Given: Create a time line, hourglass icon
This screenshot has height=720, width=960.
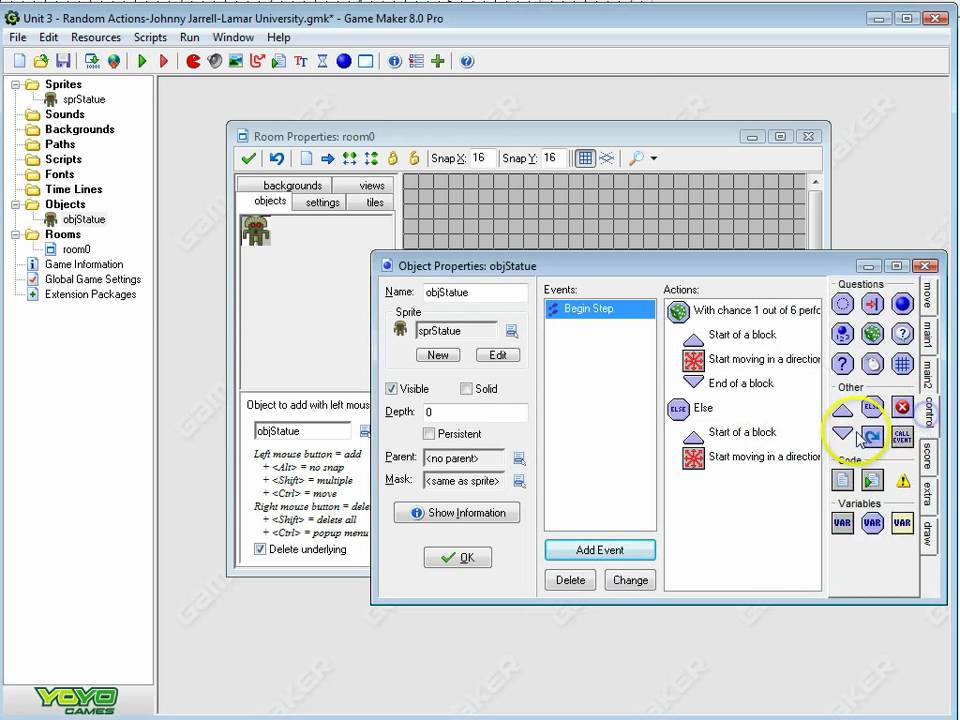Looking at the screenshot, I should click(x=322, y=61).
